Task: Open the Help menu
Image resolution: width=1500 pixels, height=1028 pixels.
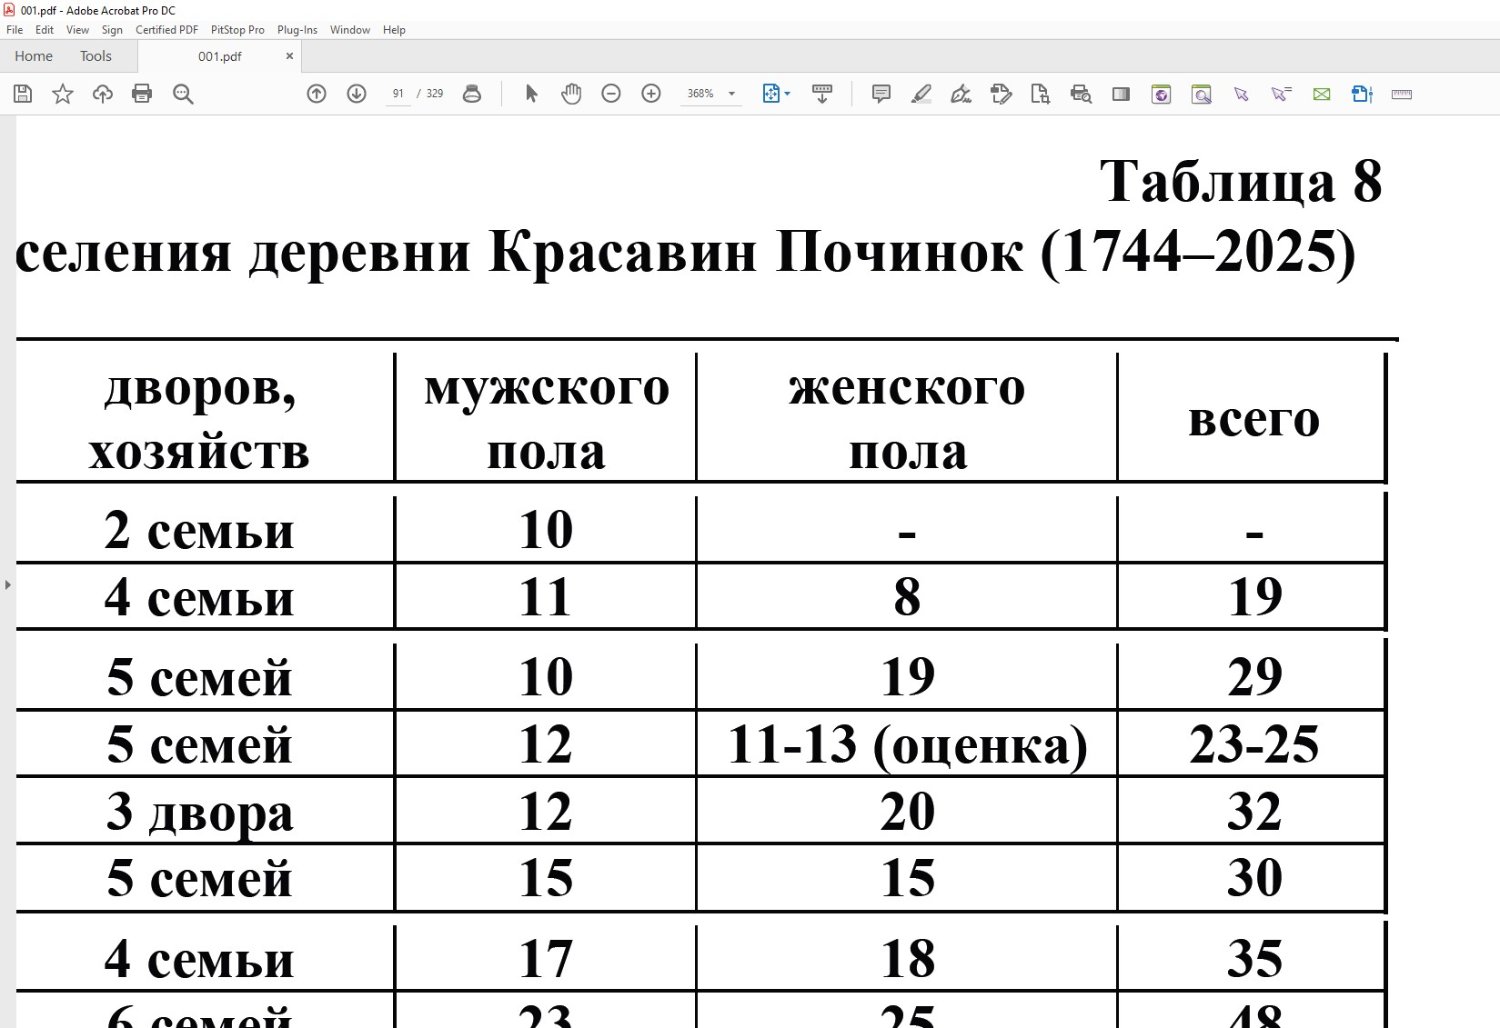Action: [394, 30]
